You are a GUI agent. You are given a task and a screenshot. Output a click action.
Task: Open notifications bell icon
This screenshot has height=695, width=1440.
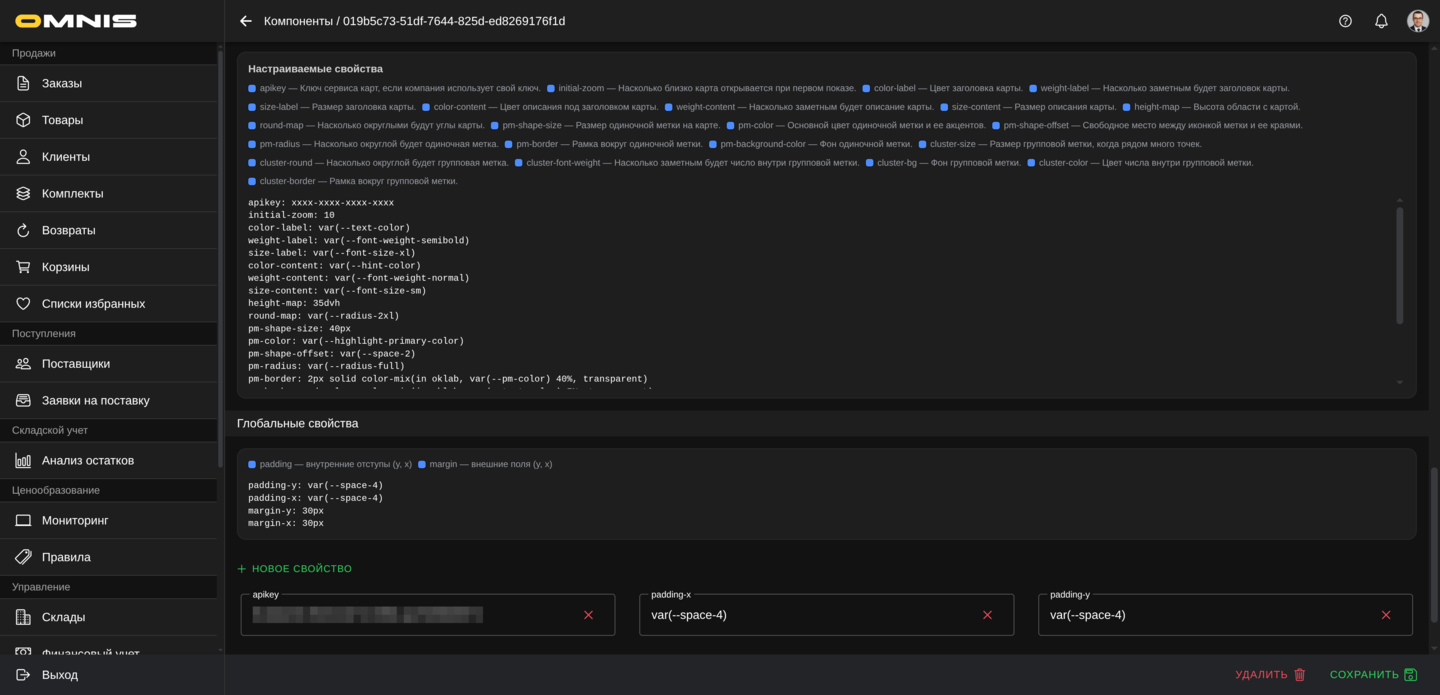pos(1381,21)
